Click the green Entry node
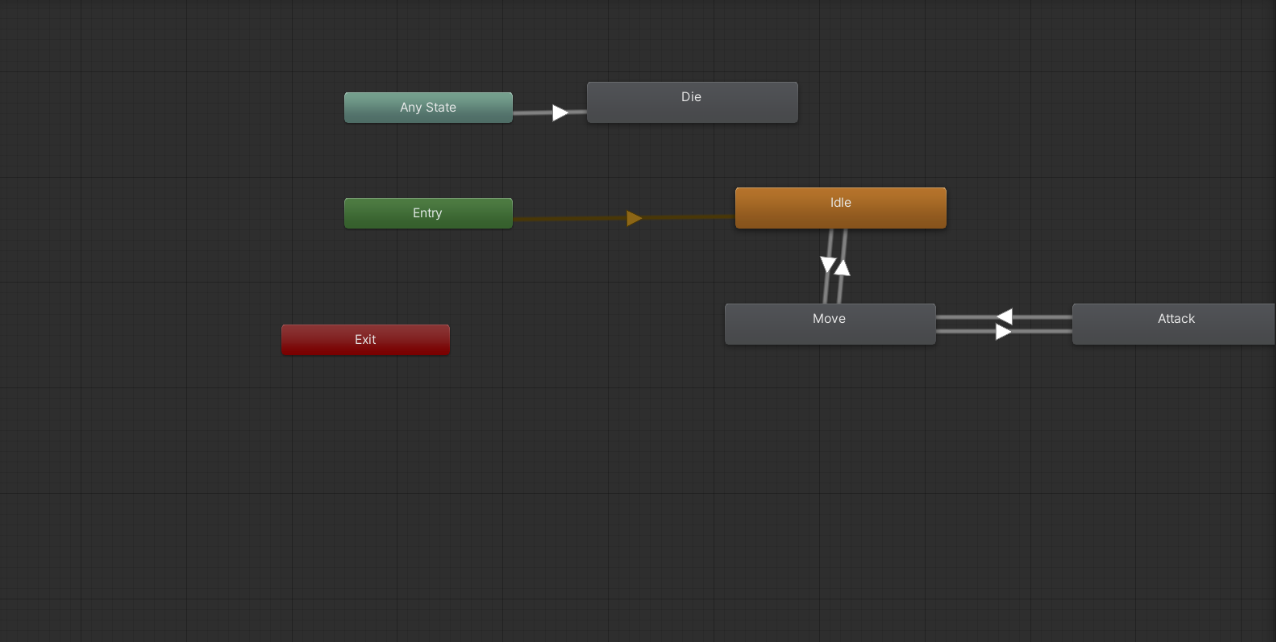This screenshot has height=642, width=1276. (x=428, y=212)
